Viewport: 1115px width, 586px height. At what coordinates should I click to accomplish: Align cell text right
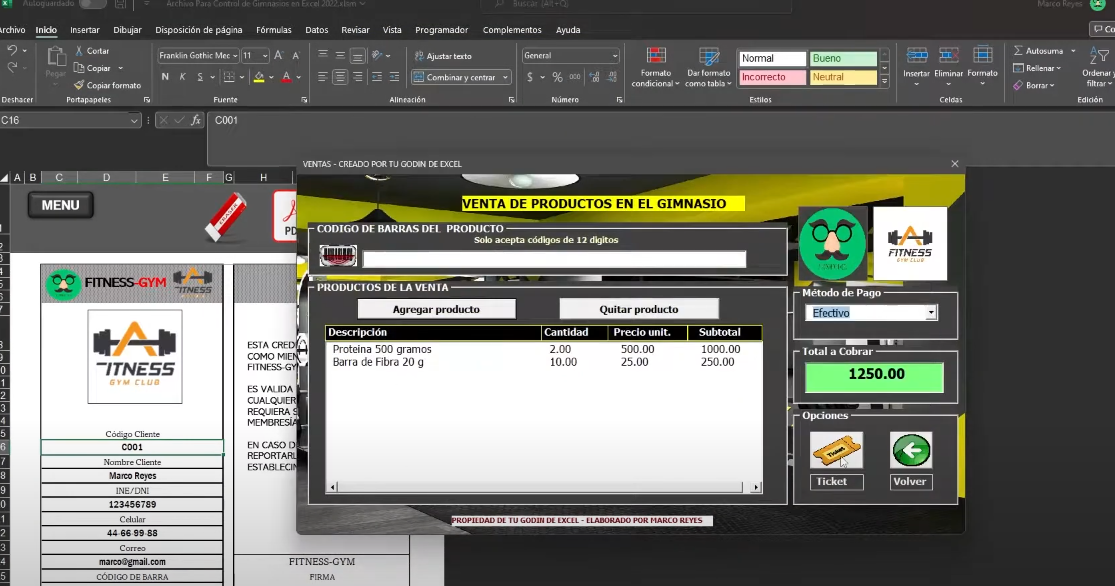coord(358,77)
